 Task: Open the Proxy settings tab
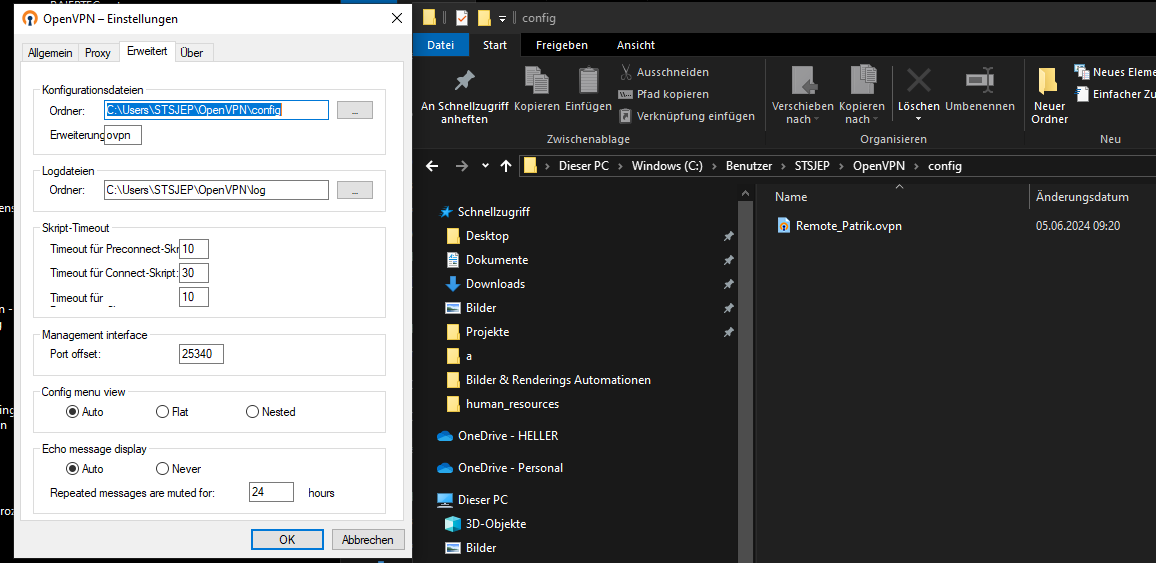pyautogui.click(x=97, y=52)
